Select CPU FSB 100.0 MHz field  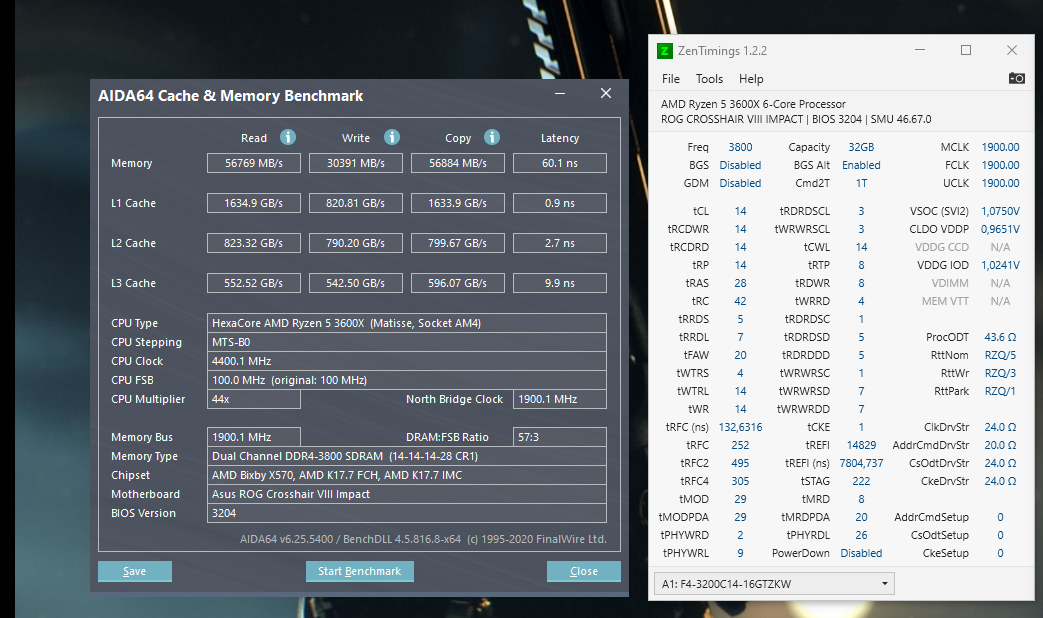coord(406,380)
